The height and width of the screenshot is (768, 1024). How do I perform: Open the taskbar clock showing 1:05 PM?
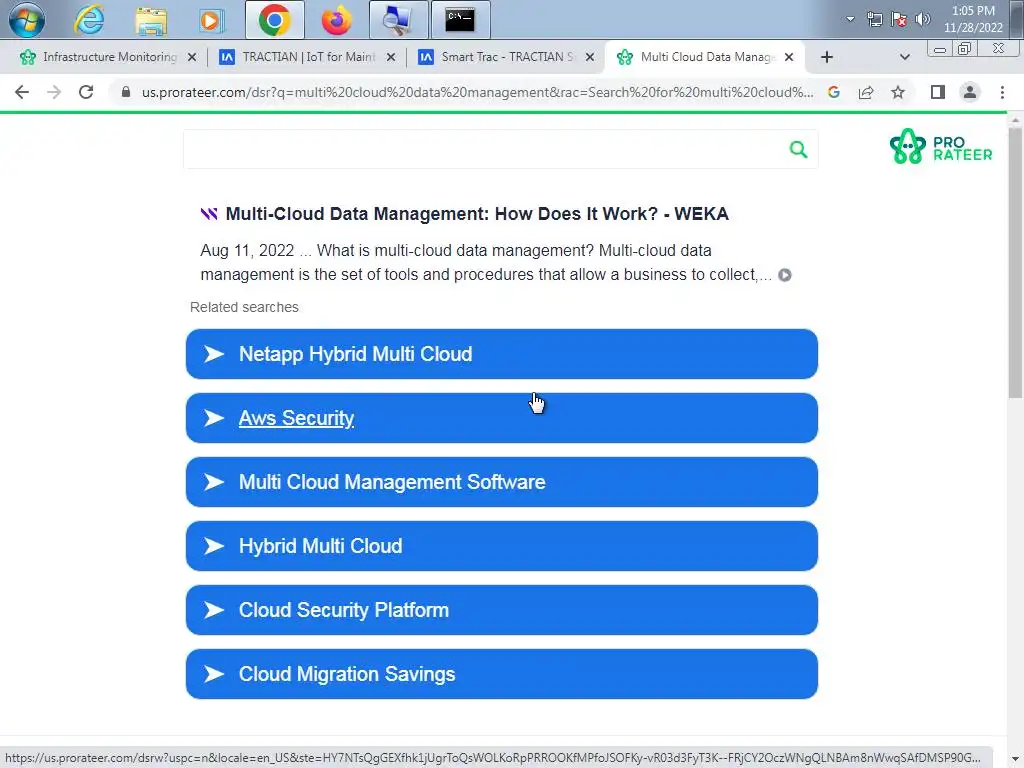[x=973, y=19]
